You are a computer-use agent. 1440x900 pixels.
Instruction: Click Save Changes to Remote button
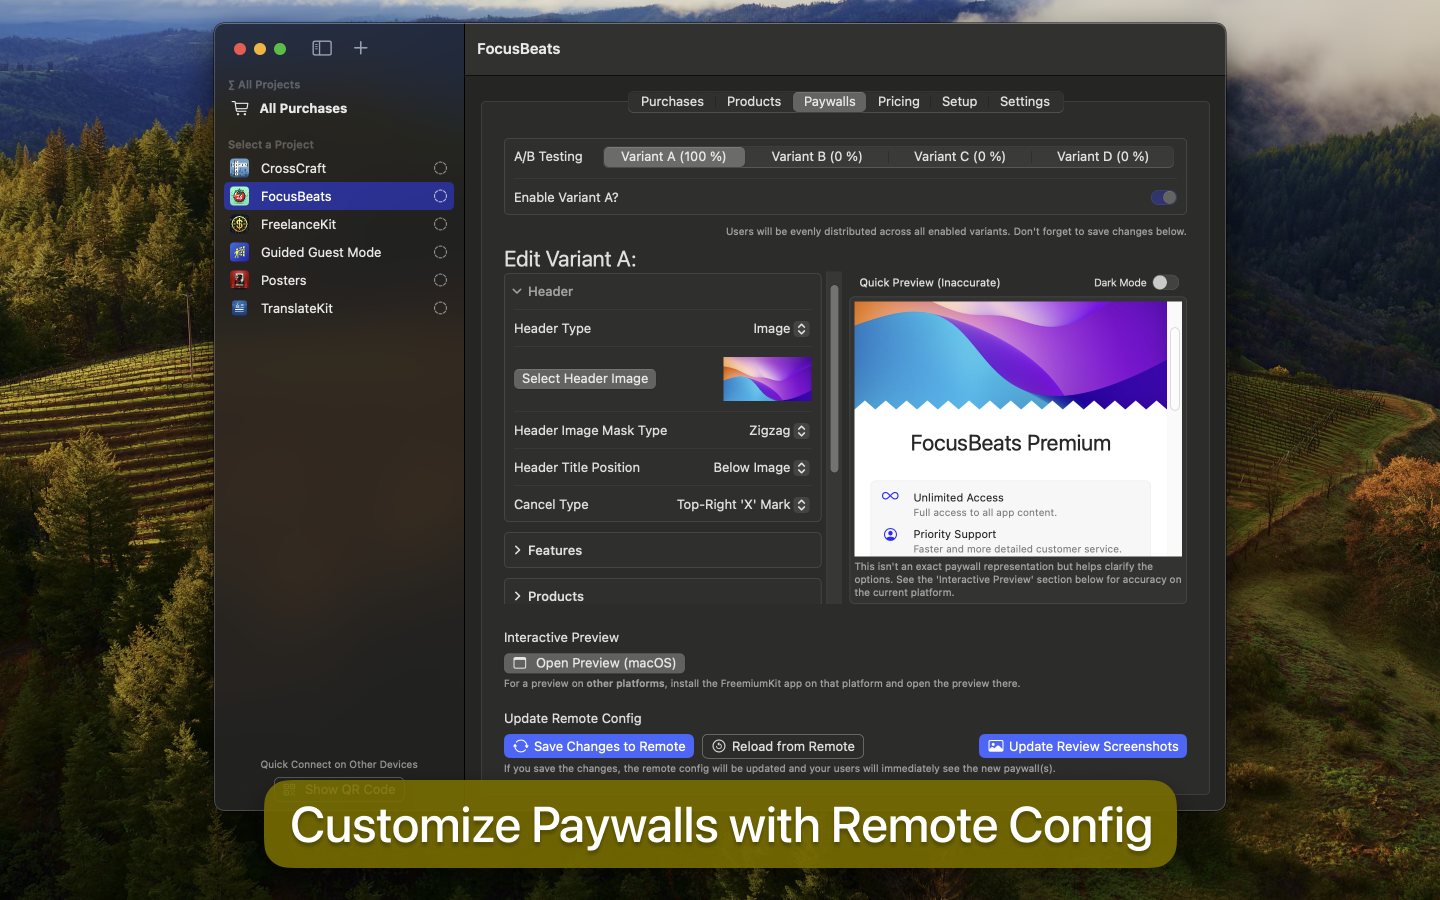coord(599,746)
